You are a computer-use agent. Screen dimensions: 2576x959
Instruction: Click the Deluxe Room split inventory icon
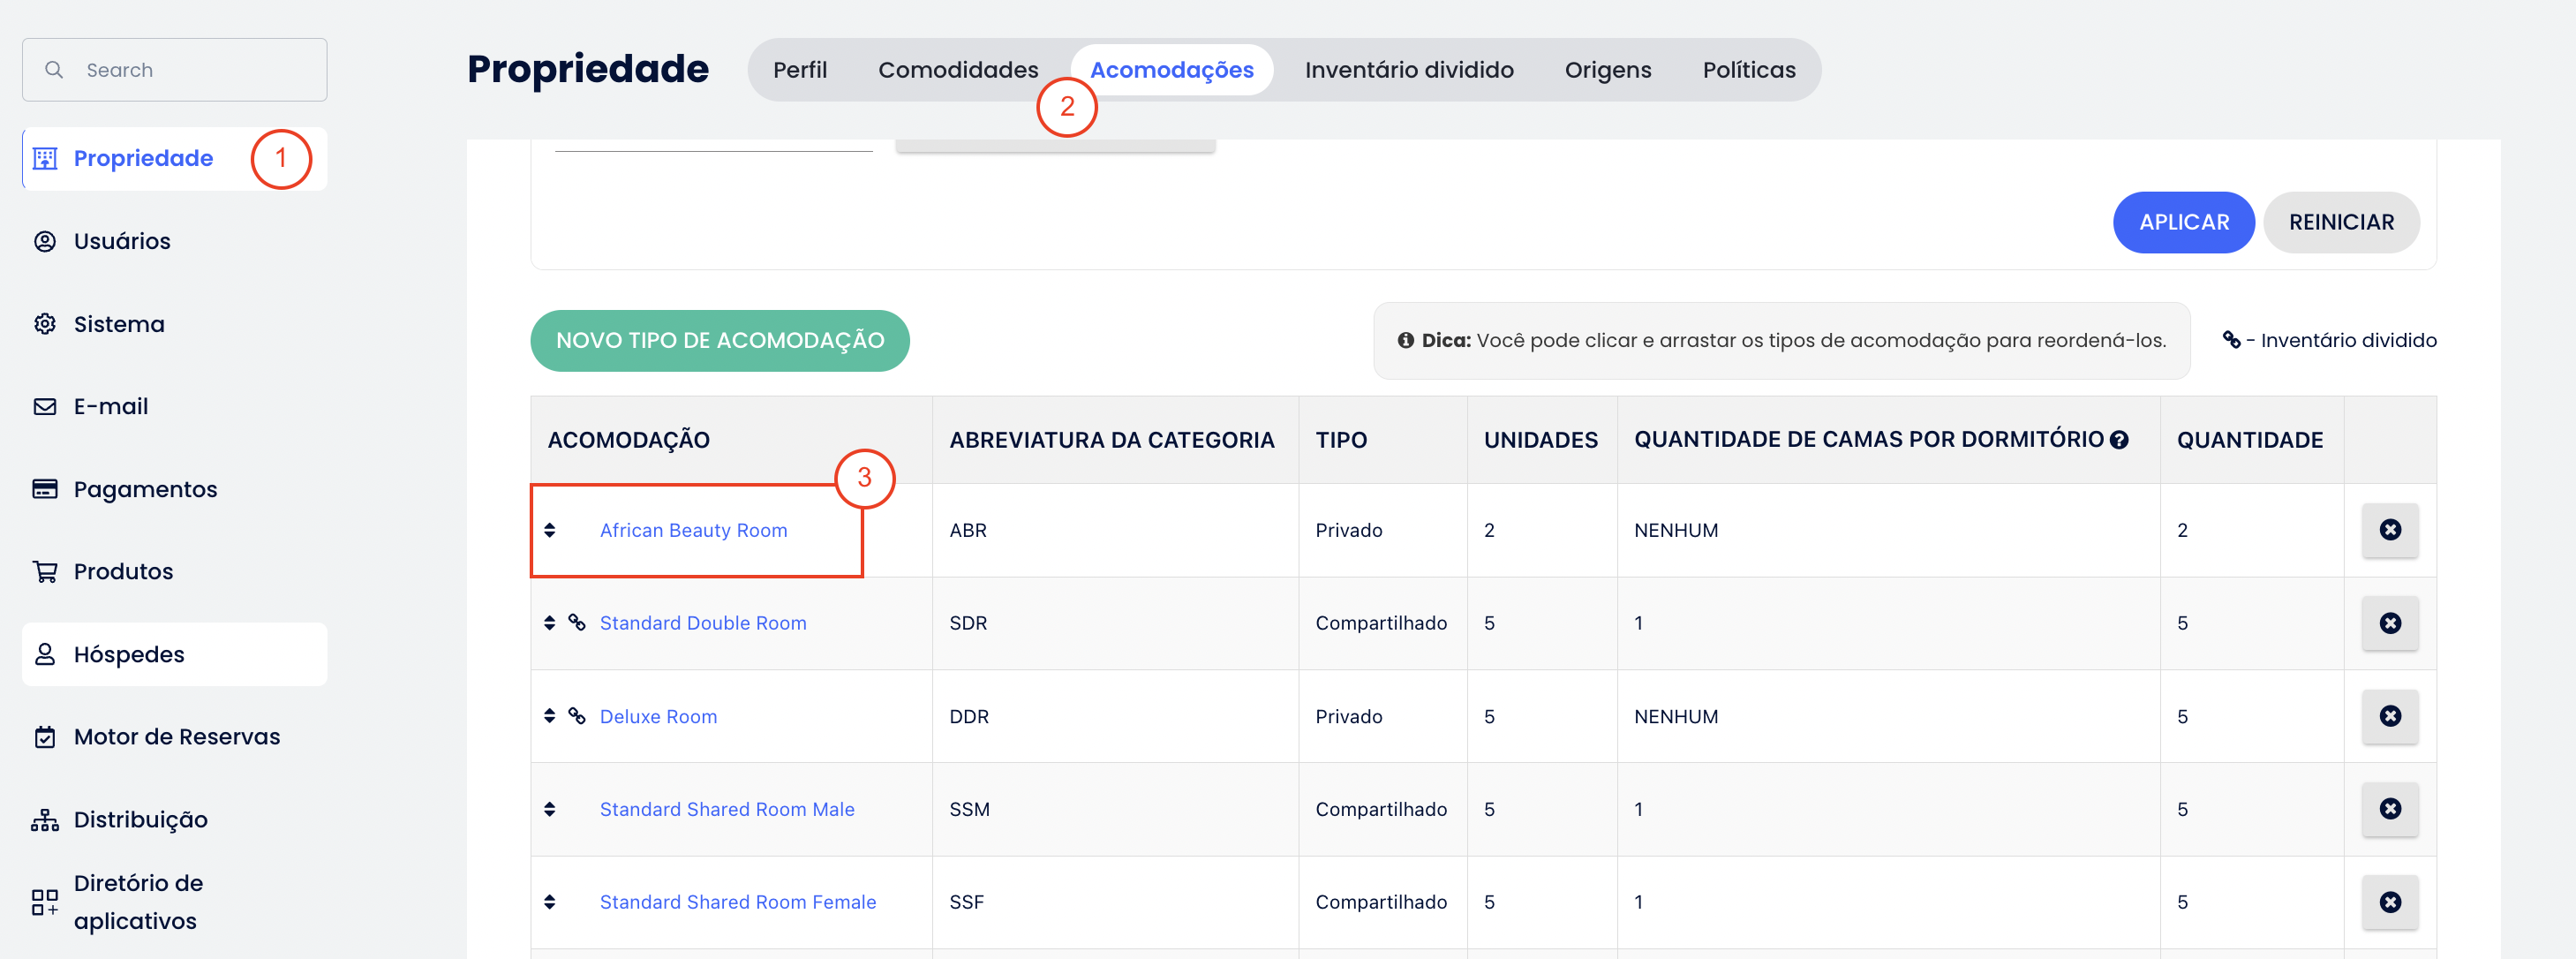point(577,716)
